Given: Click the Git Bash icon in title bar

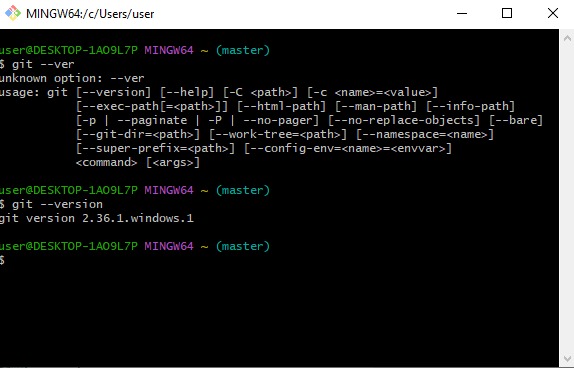Looking at the screenshot, I should pyautogui.click(x=12, y=13).
